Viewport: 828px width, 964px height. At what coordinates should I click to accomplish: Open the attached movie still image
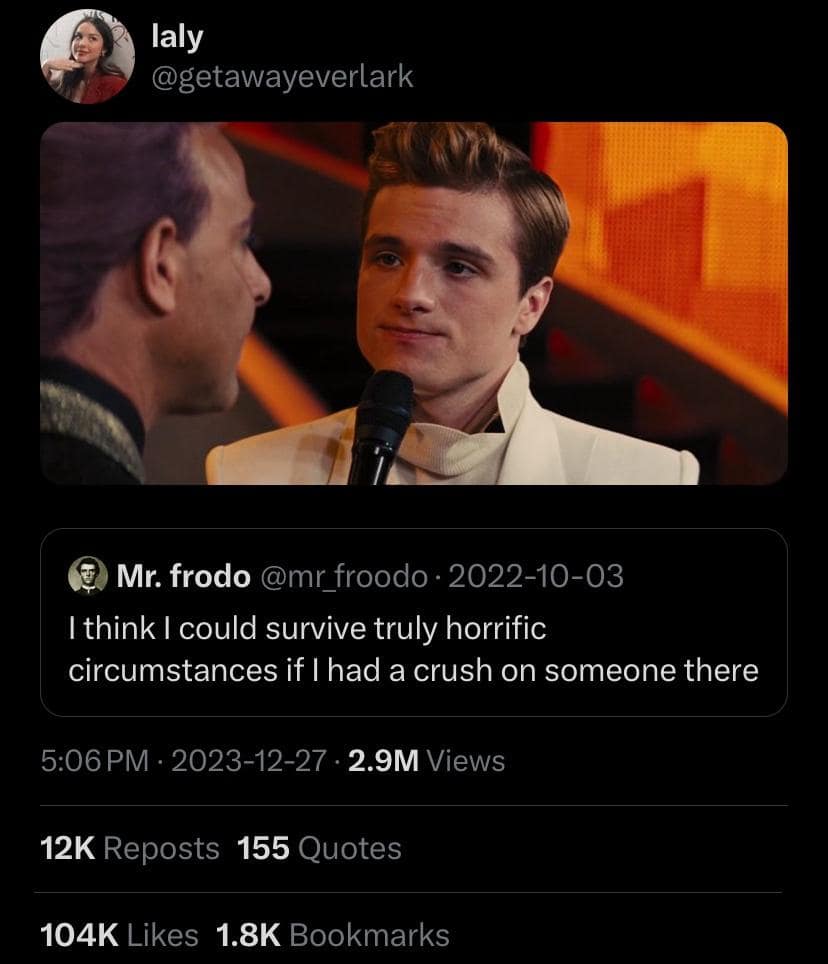[x=413, y=303]
